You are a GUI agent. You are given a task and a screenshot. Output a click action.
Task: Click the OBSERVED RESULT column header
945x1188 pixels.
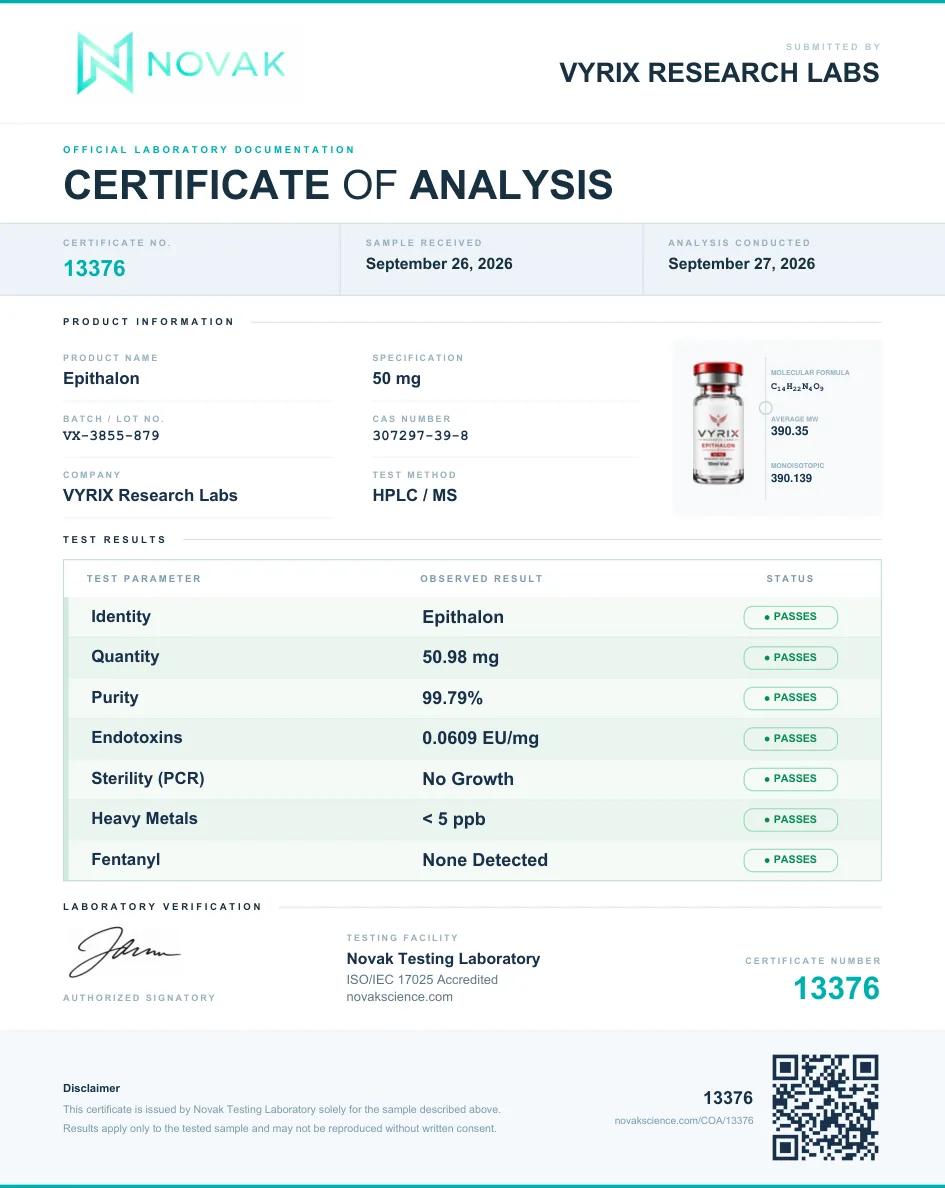coord(481,579)
